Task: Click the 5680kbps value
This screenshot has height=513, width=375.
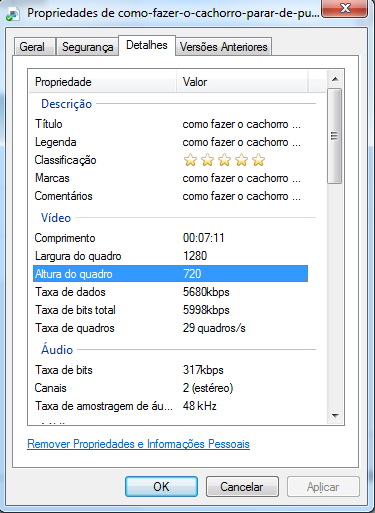Action: click(x=206, y=292)
